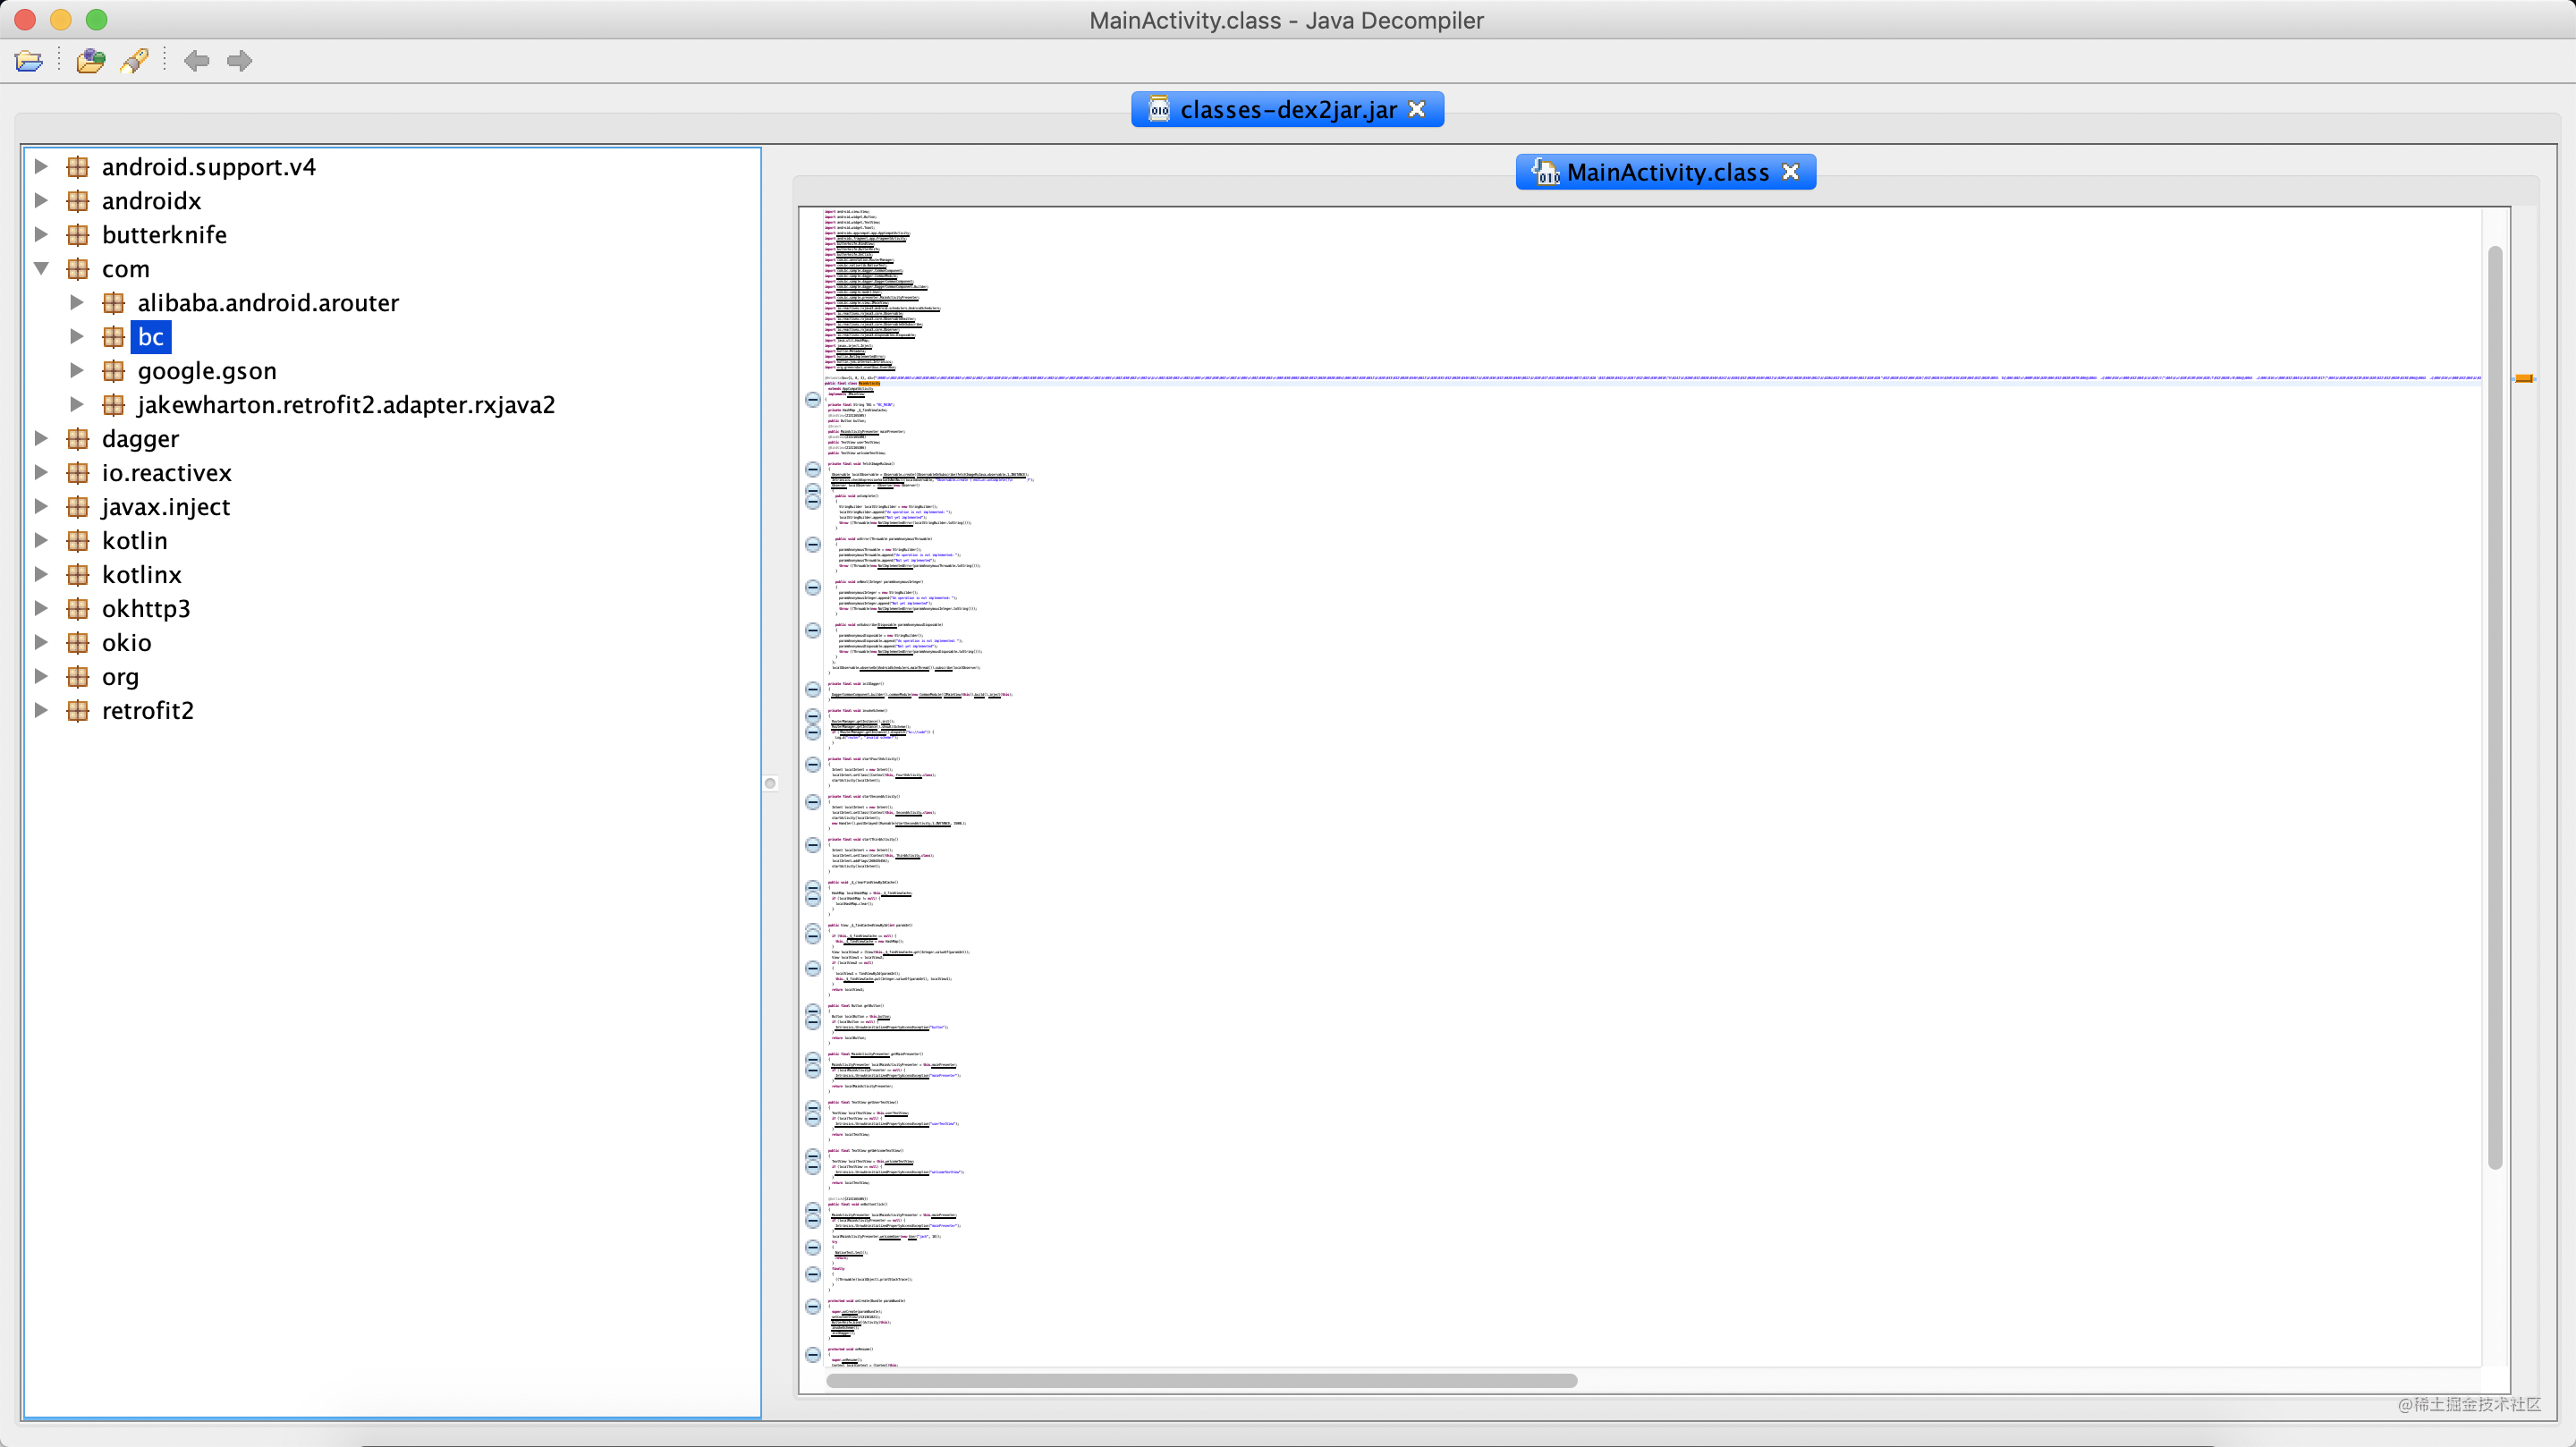Select the Search toolbar icon
Screen dimensions: 2576x1447
[x=135, y=61]
